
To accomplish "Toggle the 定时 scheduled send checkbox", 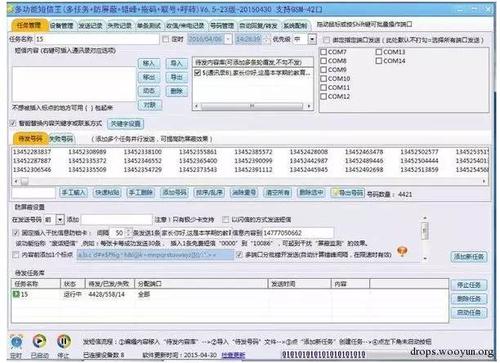I will pos(165,39).
